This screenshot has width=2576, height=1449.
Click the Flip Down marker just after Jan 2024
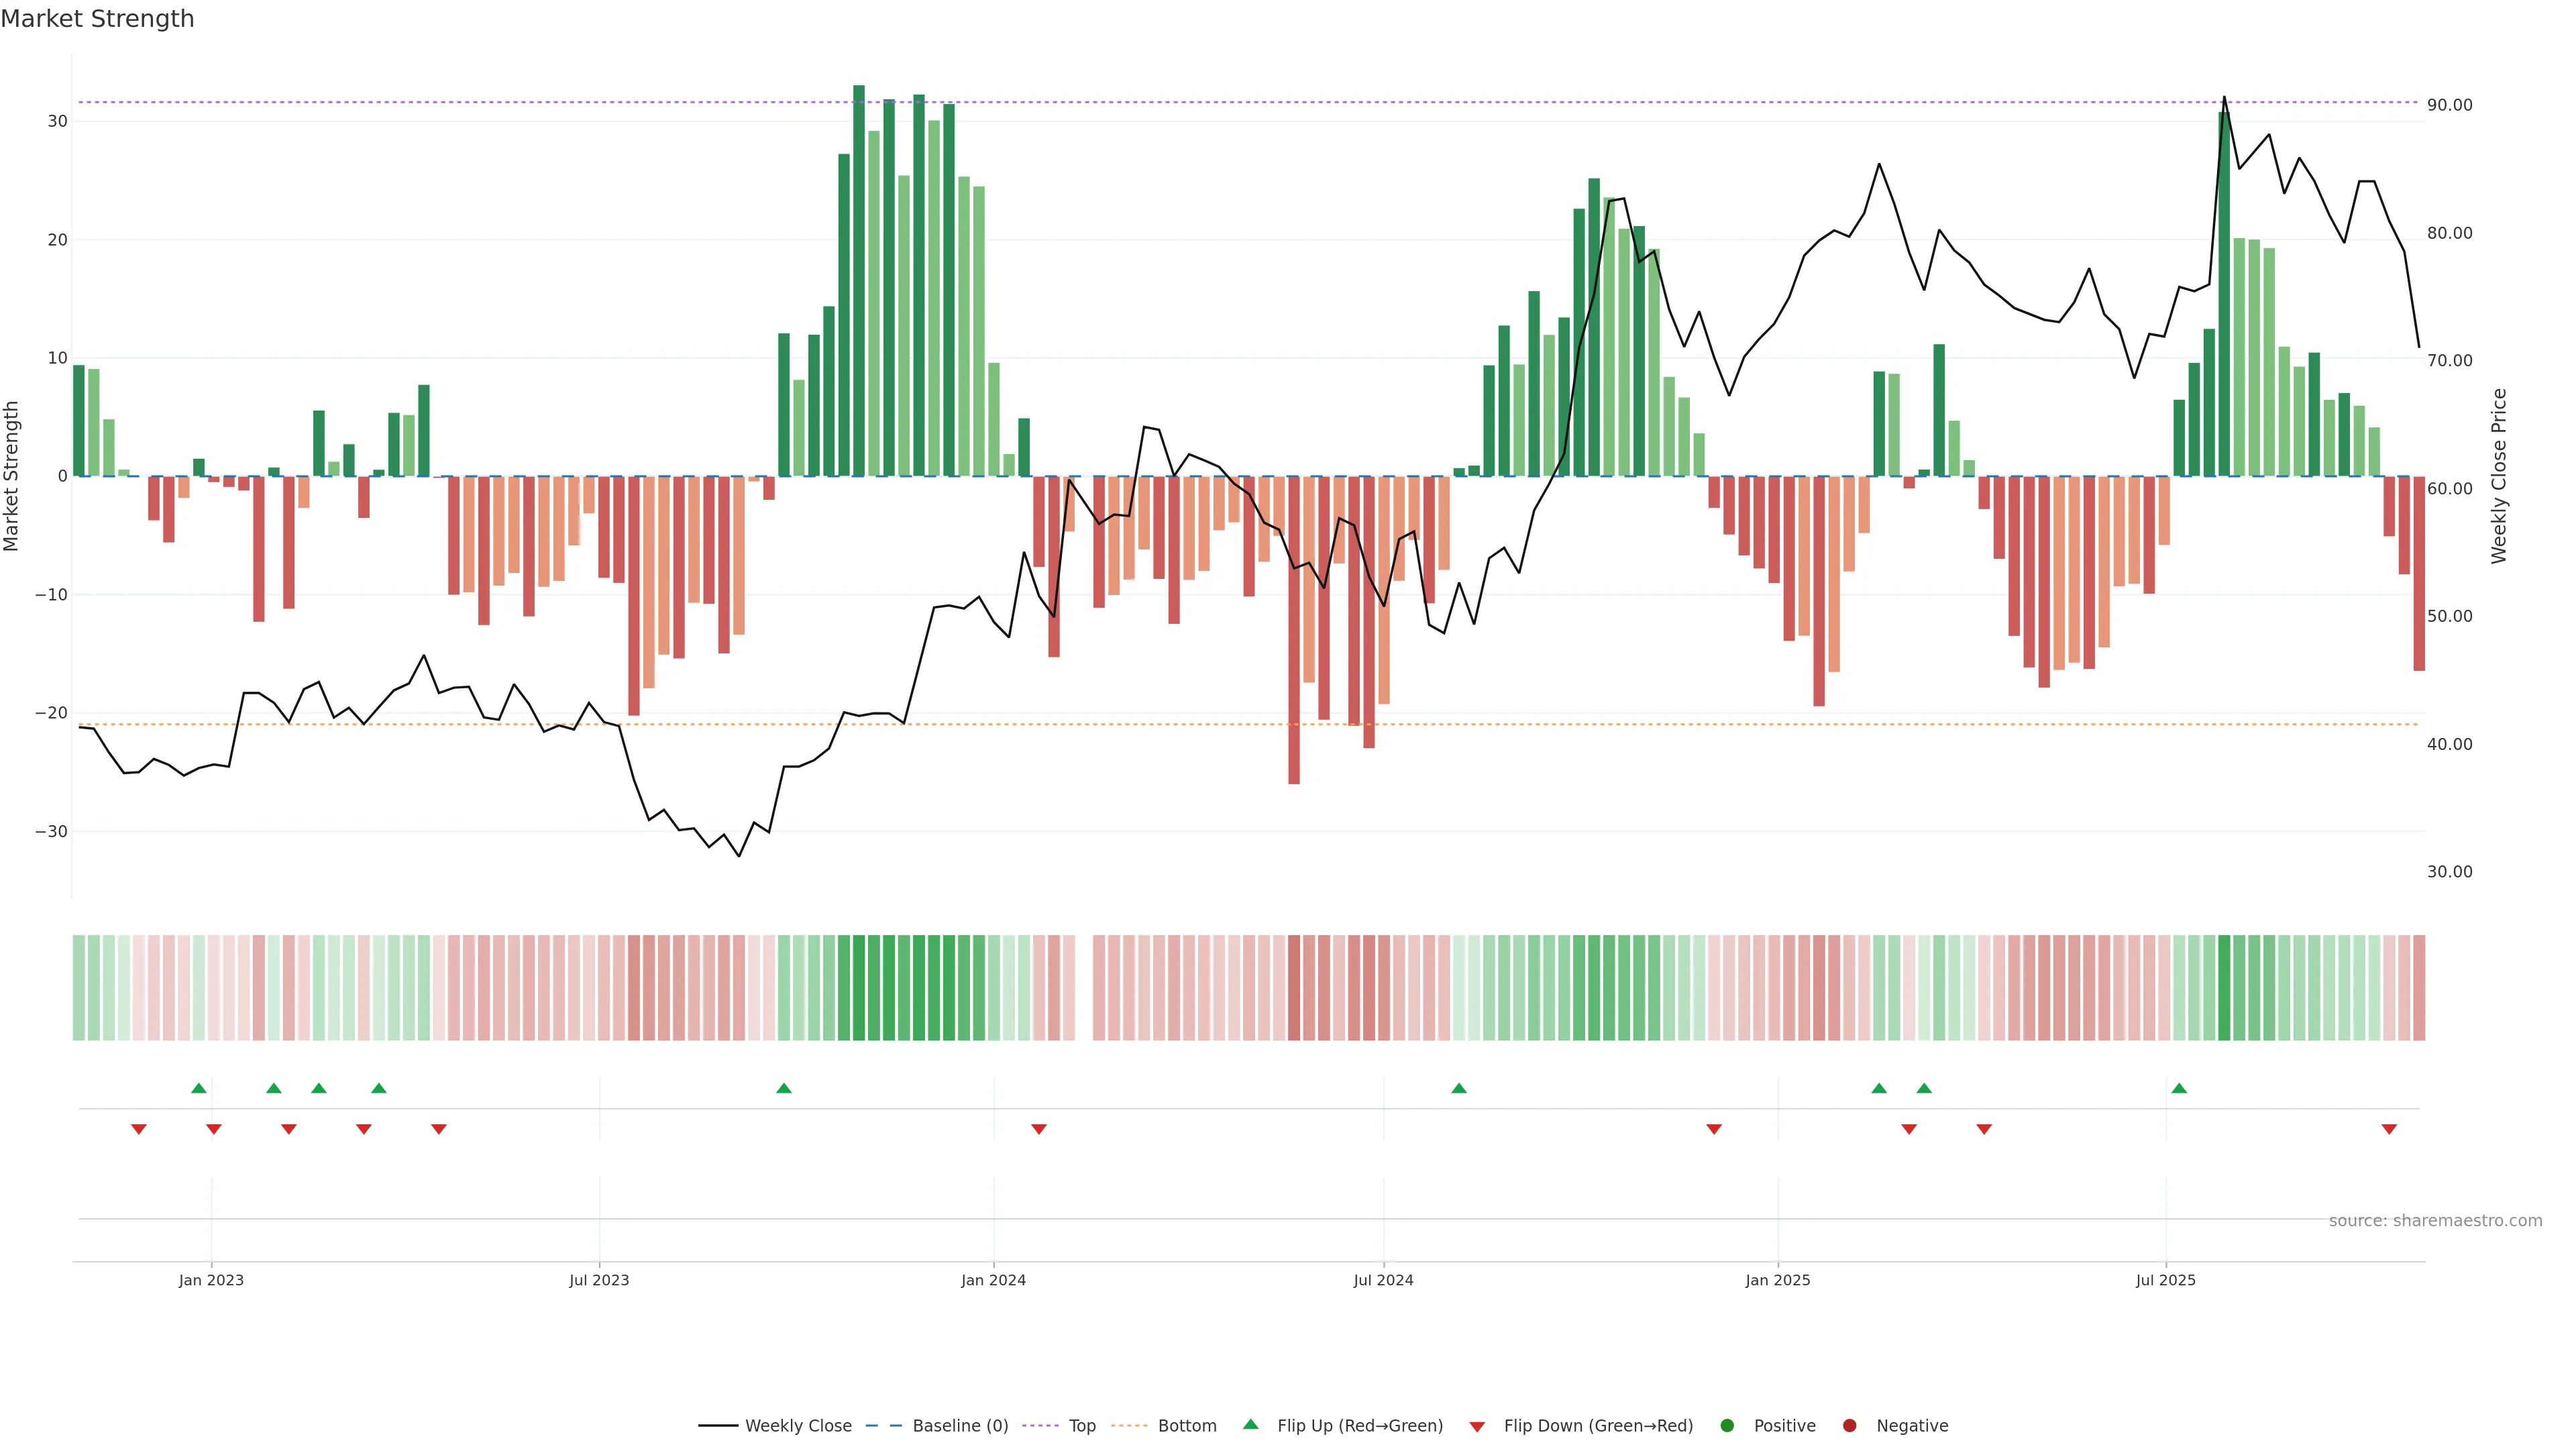coord(1039,1129)
